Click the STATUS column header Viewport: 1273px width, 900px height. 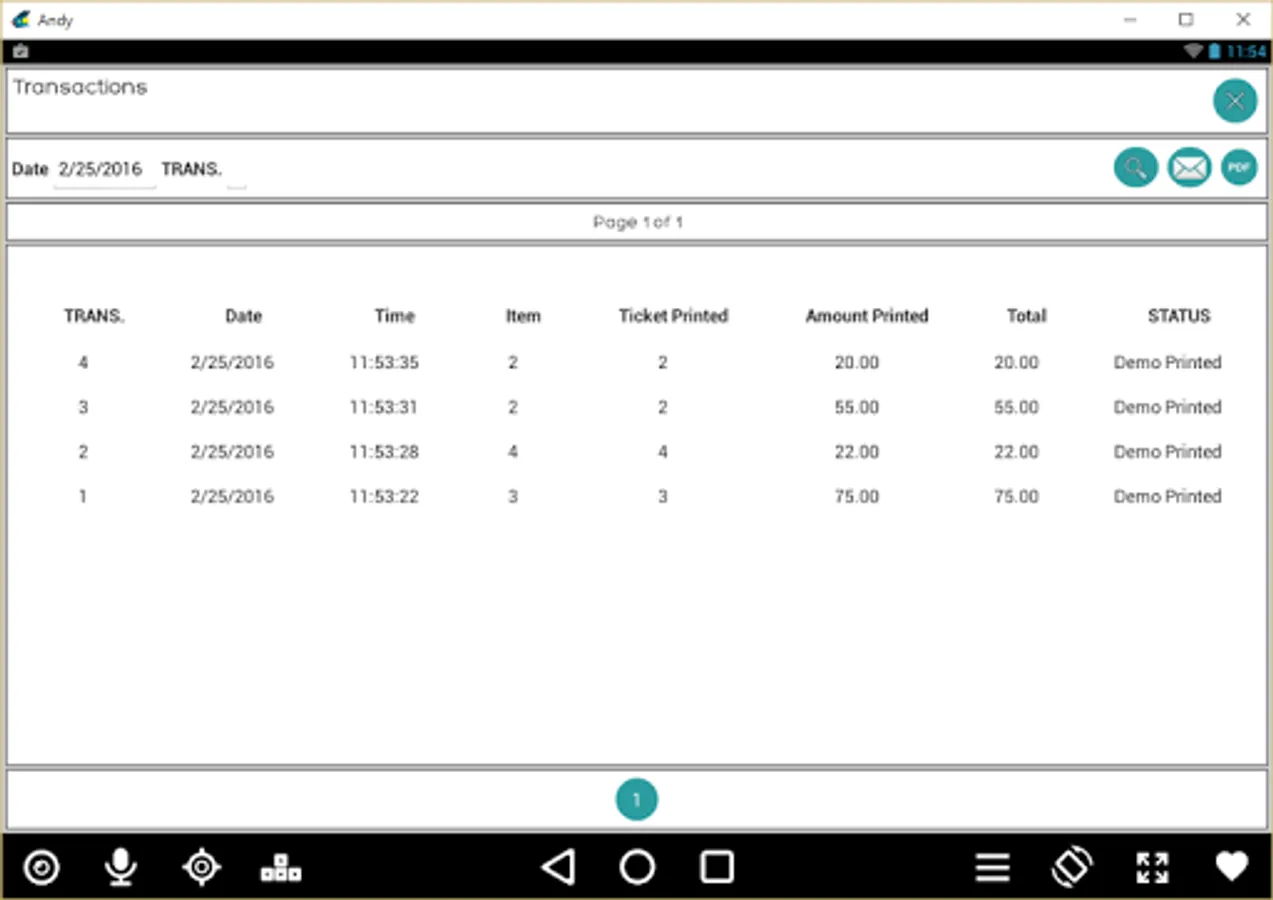(1179, 316)
